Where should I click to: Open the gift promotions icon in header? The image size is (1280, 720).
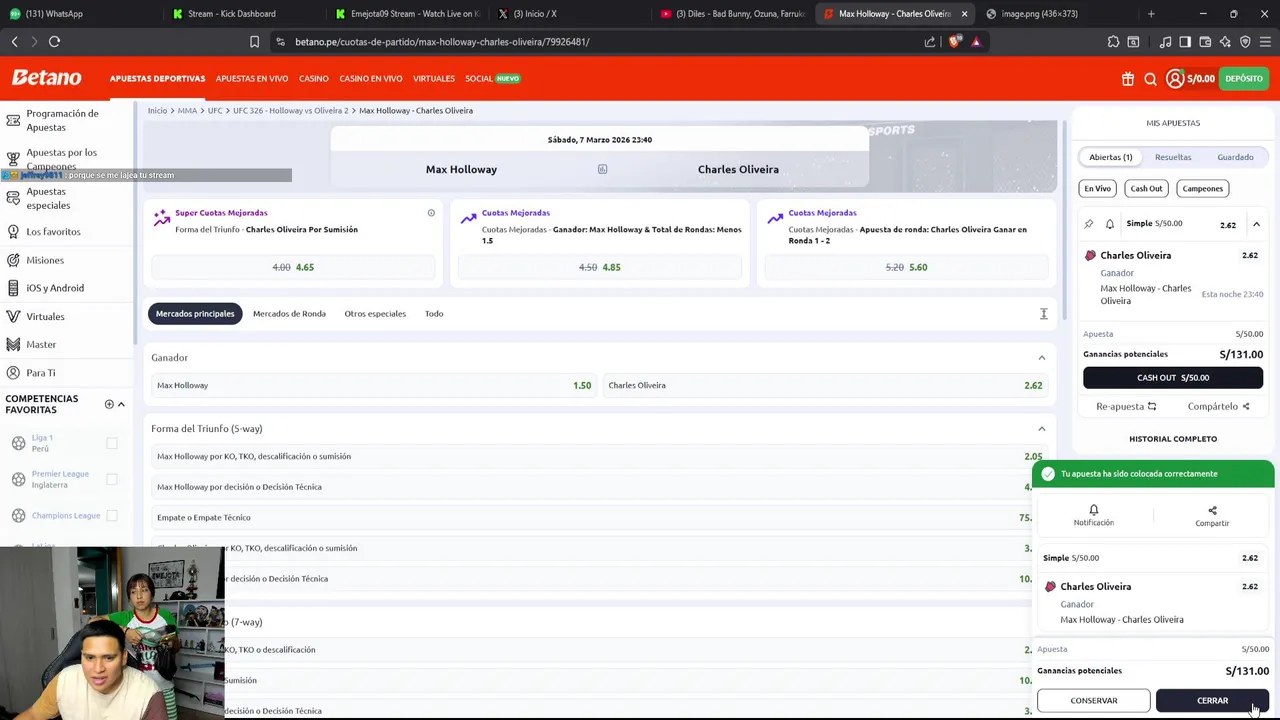coord(1128,79)
